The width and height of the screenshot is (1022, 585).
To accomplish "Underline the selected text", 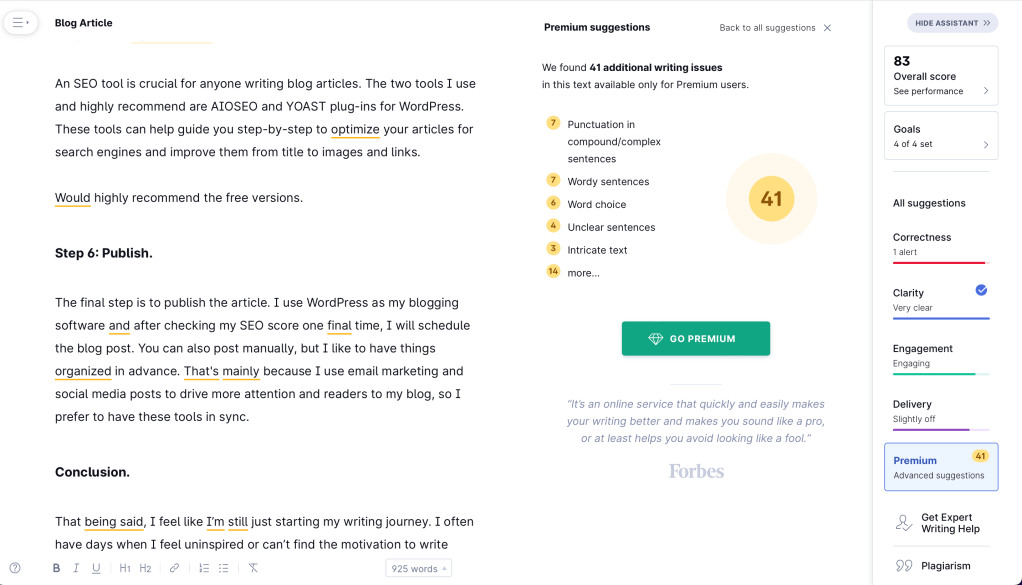I will (96, 567).
